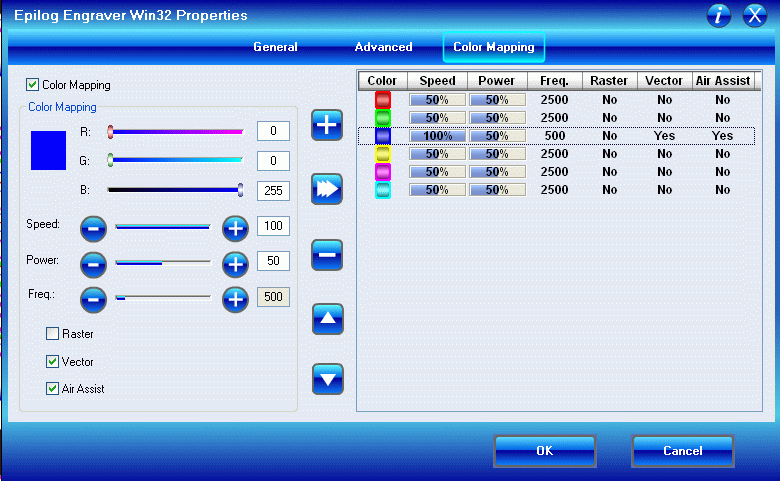This screenshot has width=780, height=481.
Task: Click the Power value field showing 50
Action: [x=273, y=261]
